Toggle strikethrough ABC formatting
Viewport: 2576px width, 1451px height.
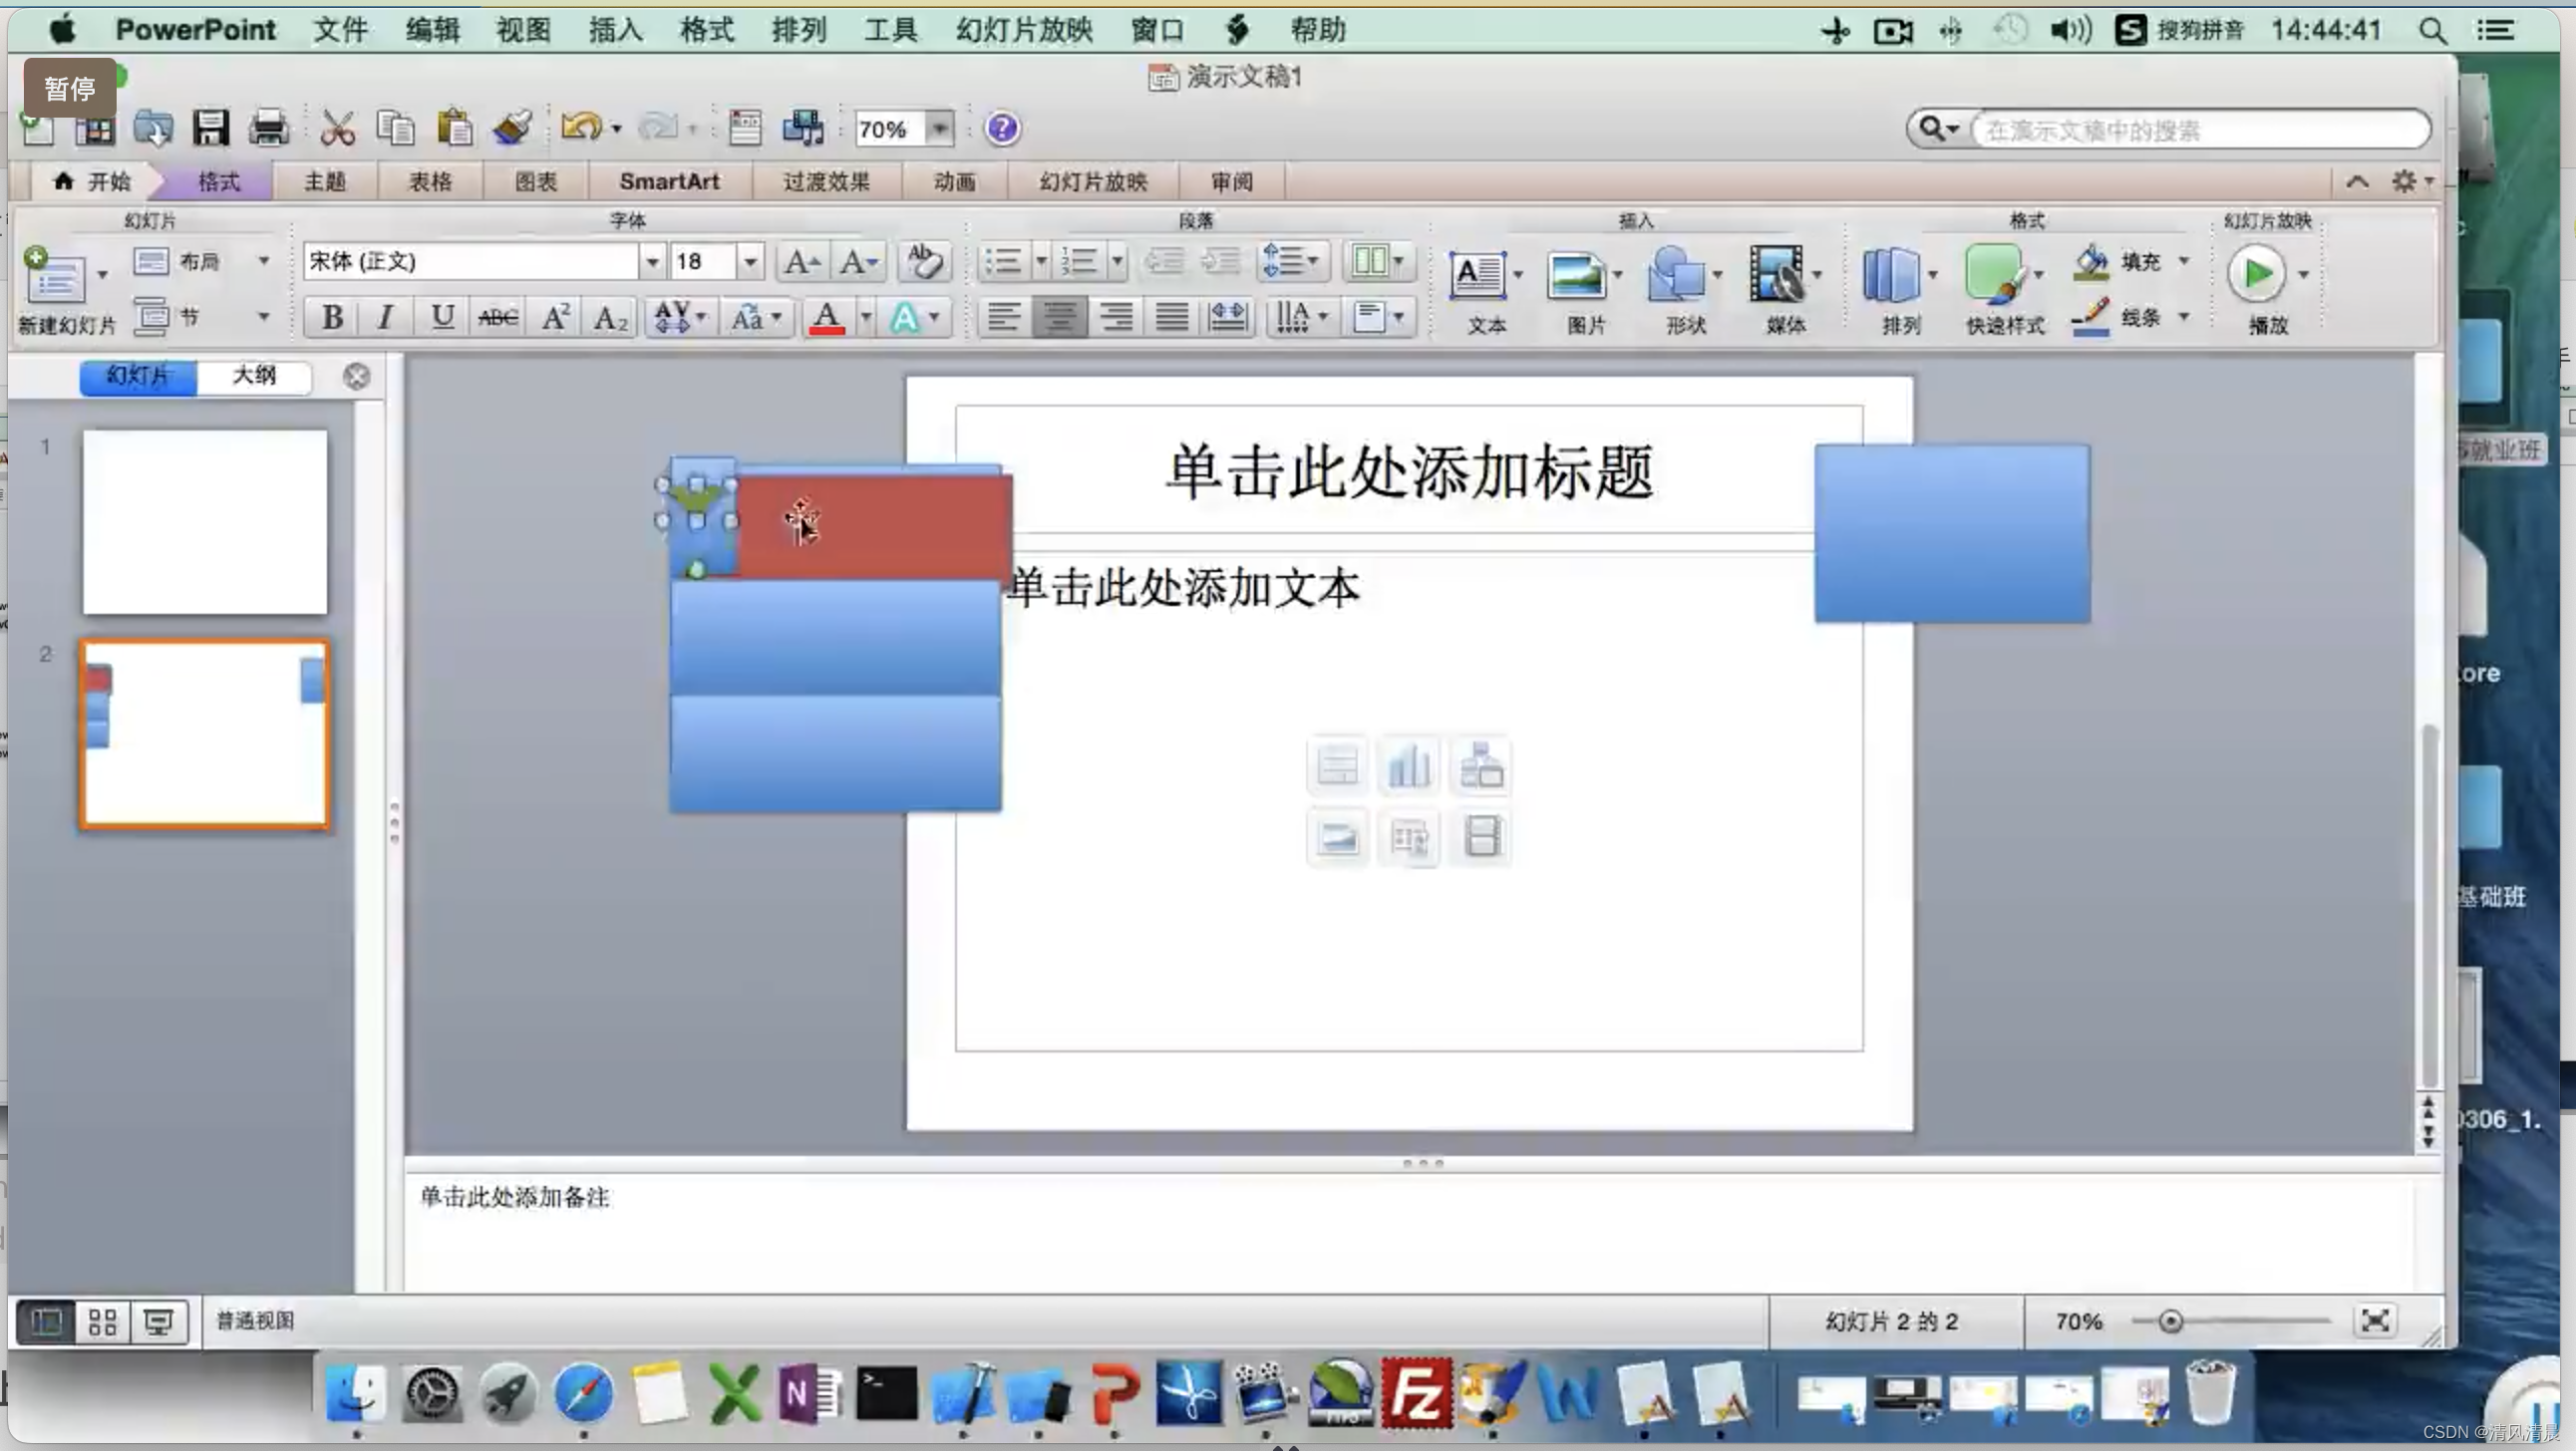coord(497,318)
